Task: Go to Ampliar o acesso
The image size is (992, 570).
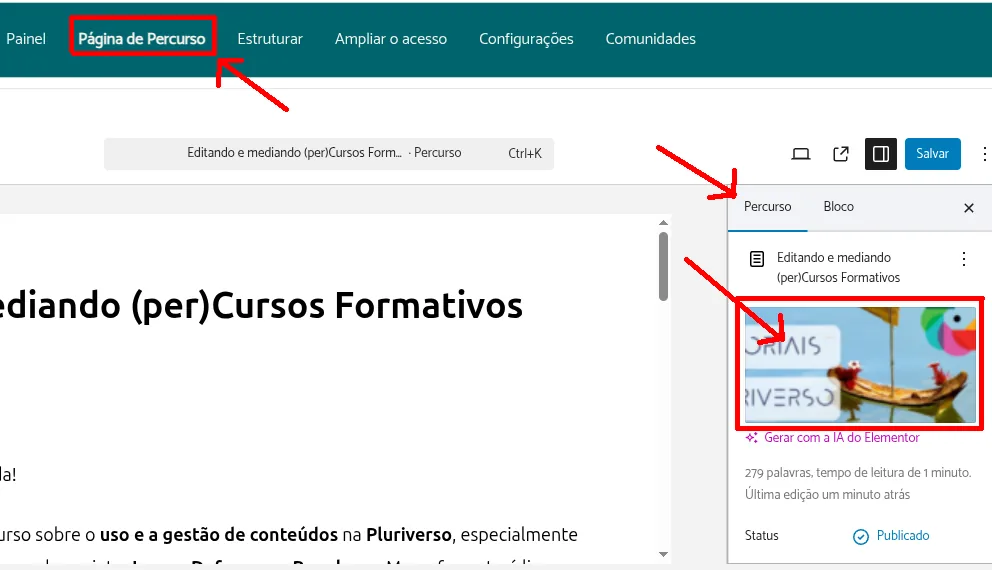Action: pos(391,39)
